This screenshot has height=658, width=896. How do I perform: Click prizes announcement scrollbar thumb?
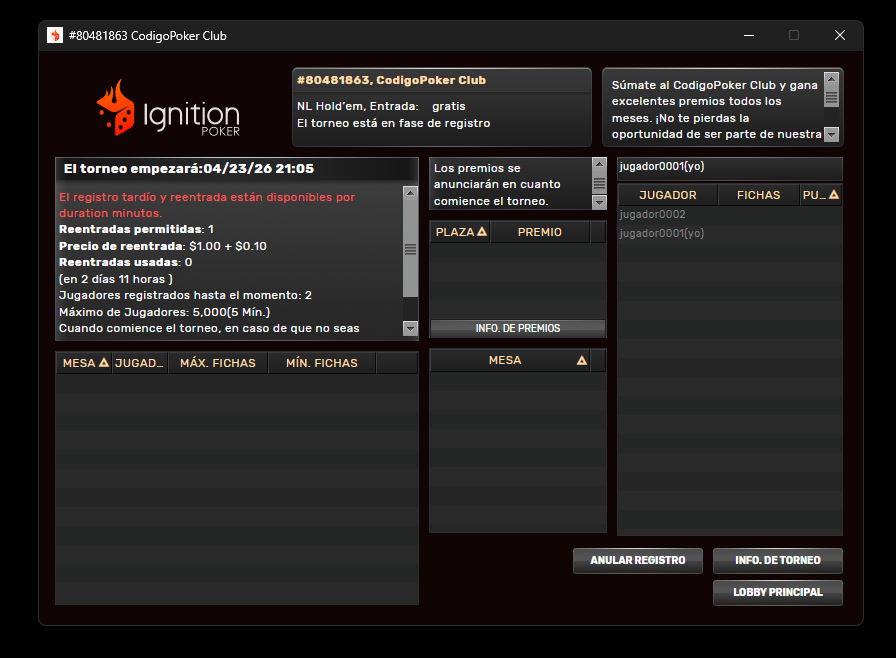(x=599, y=183)
